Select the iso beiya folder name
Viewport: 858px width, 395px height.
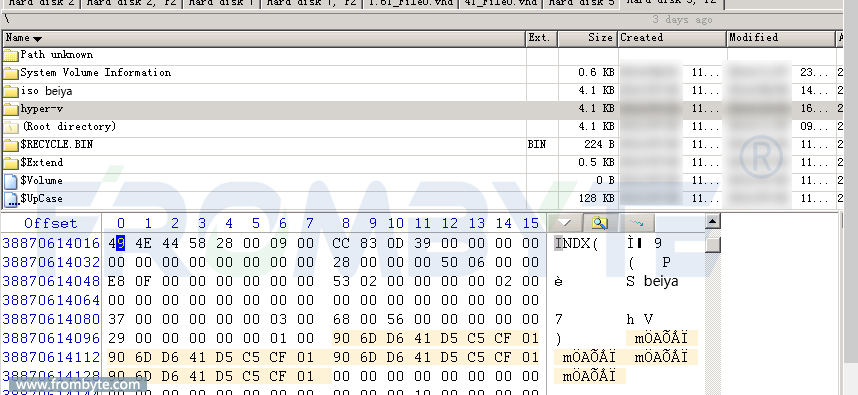pos(46,91)
